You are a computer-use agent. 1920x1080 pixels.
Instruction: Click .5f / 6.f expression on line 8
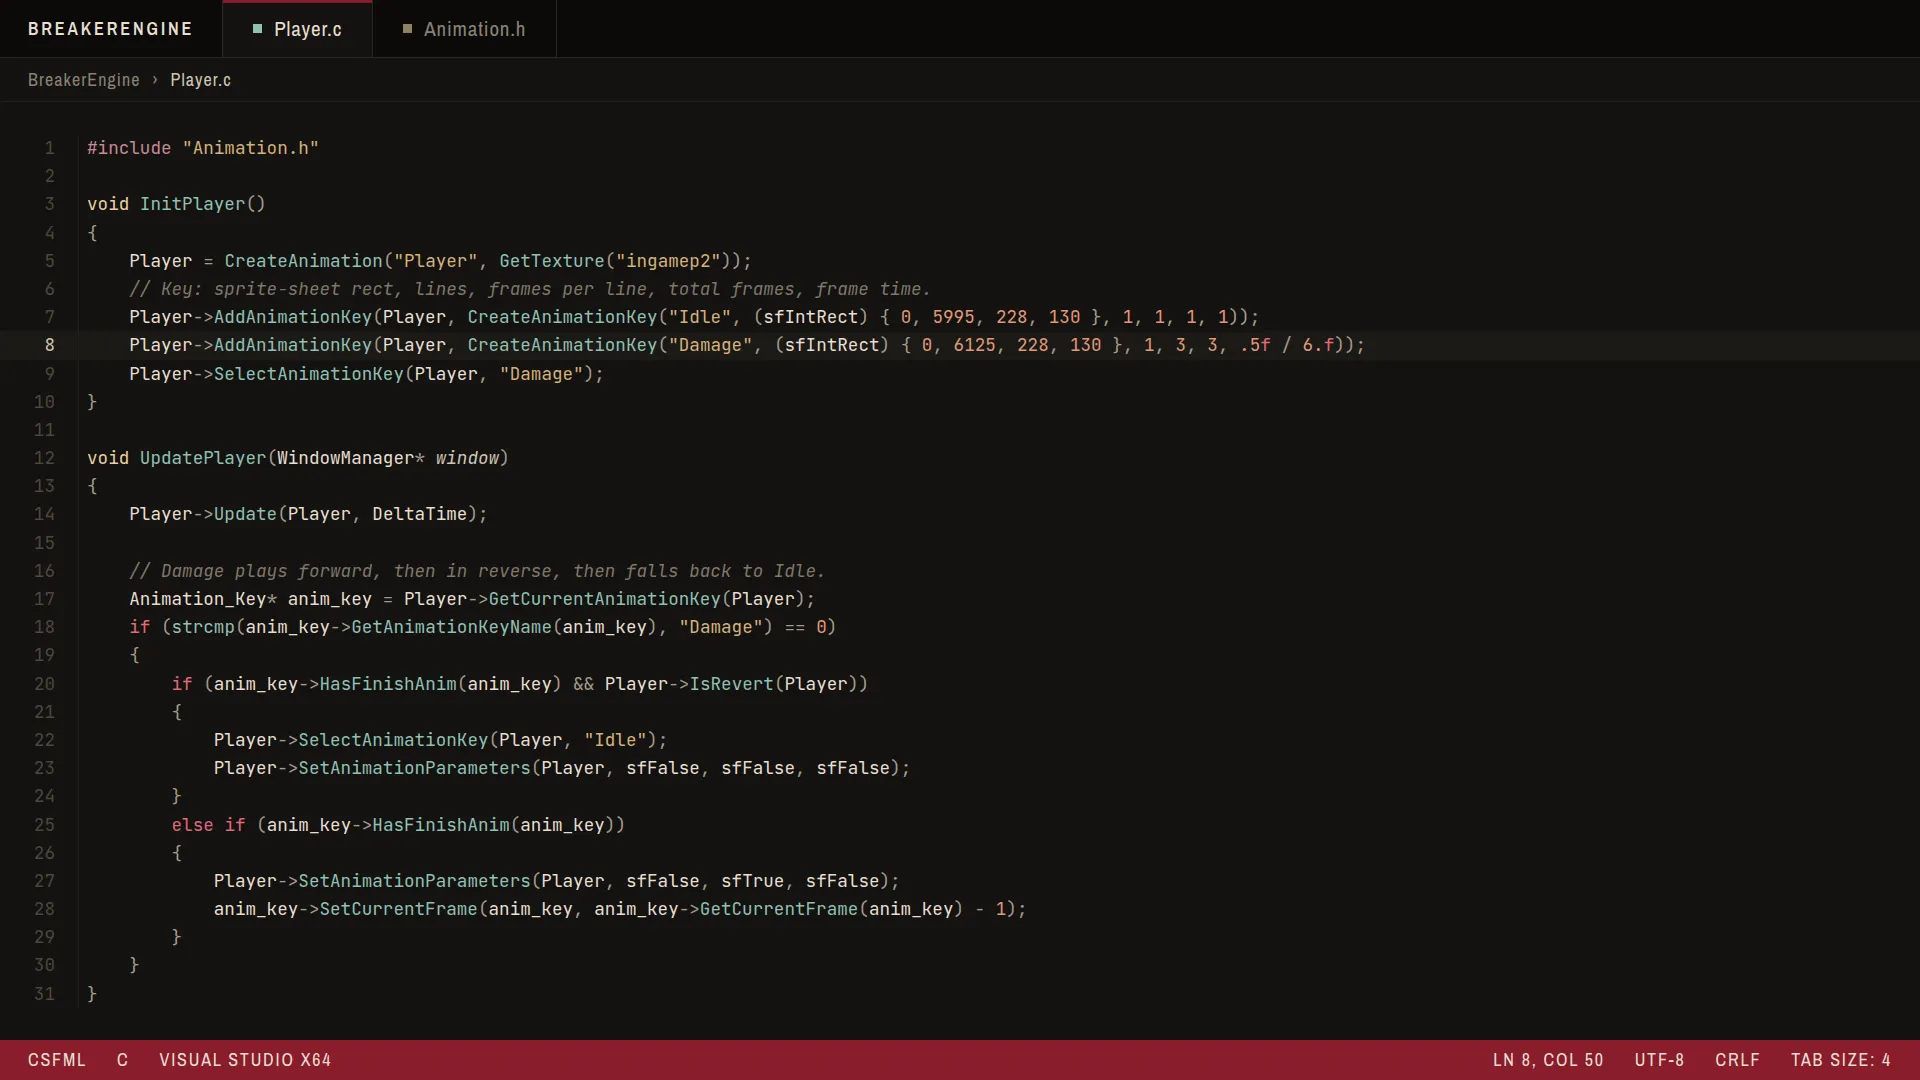coord(1287,345)
